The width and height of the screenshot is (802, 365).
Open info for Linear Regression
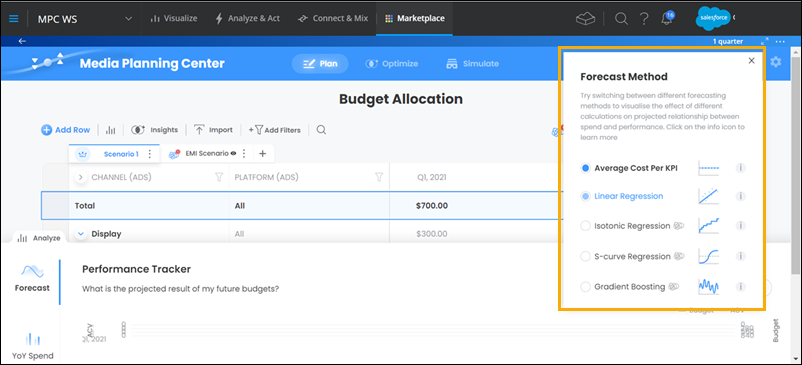(741, 196)
